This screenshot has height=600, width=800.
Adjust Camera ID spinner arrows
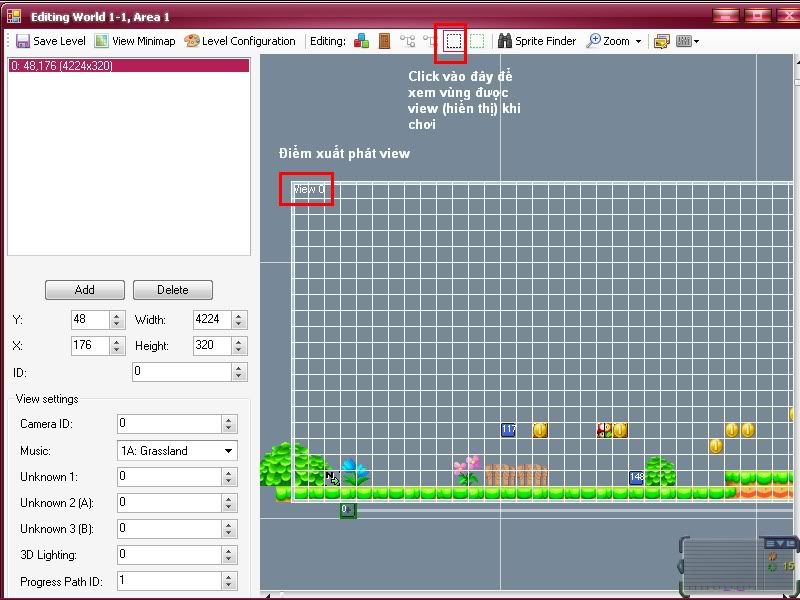(x=229, y=423)
